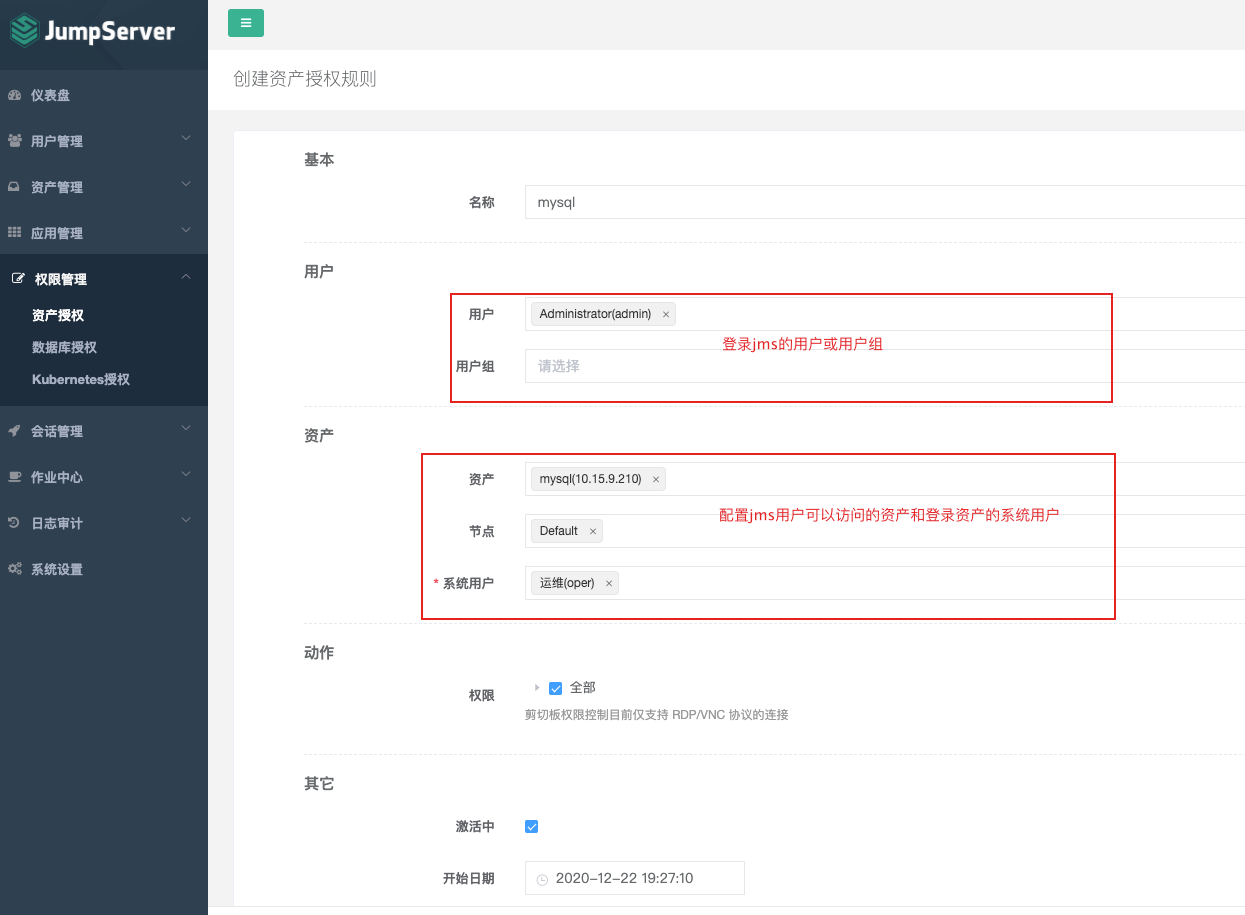Click the history icon beside 日志审计

[14, 523]
